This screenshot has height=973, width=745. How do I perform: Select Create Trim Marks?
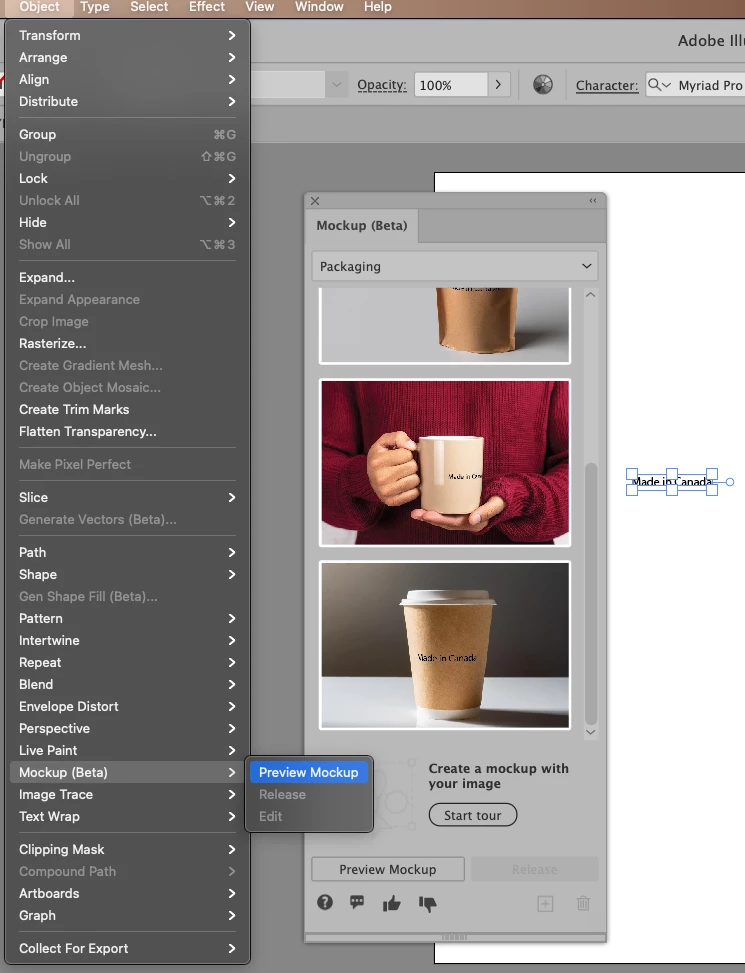(x=127, y=410)
